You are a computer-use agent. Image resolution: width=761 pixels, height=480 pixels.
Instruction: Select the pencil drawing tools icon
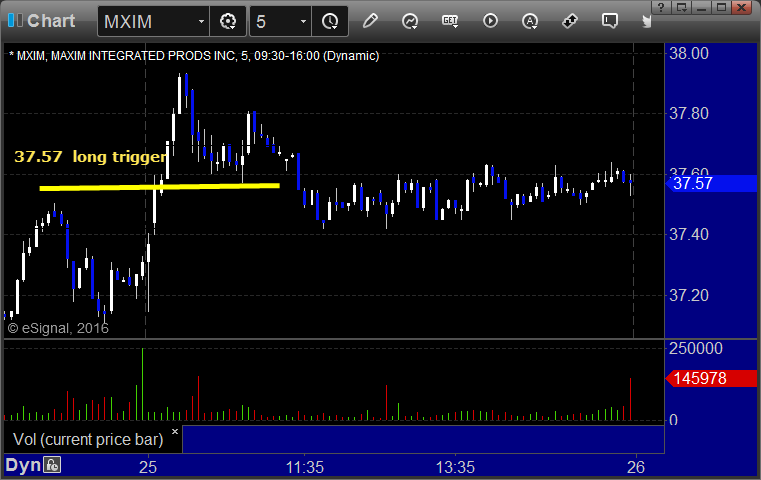(370, 21)
